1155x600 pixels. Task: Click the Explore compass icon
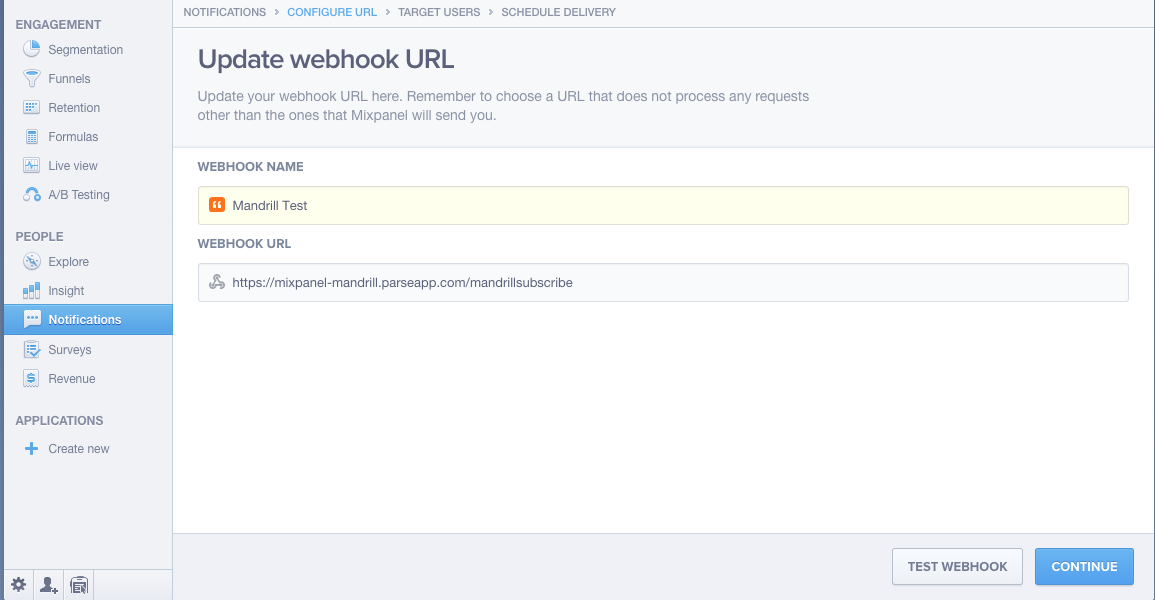click(32, 261)
